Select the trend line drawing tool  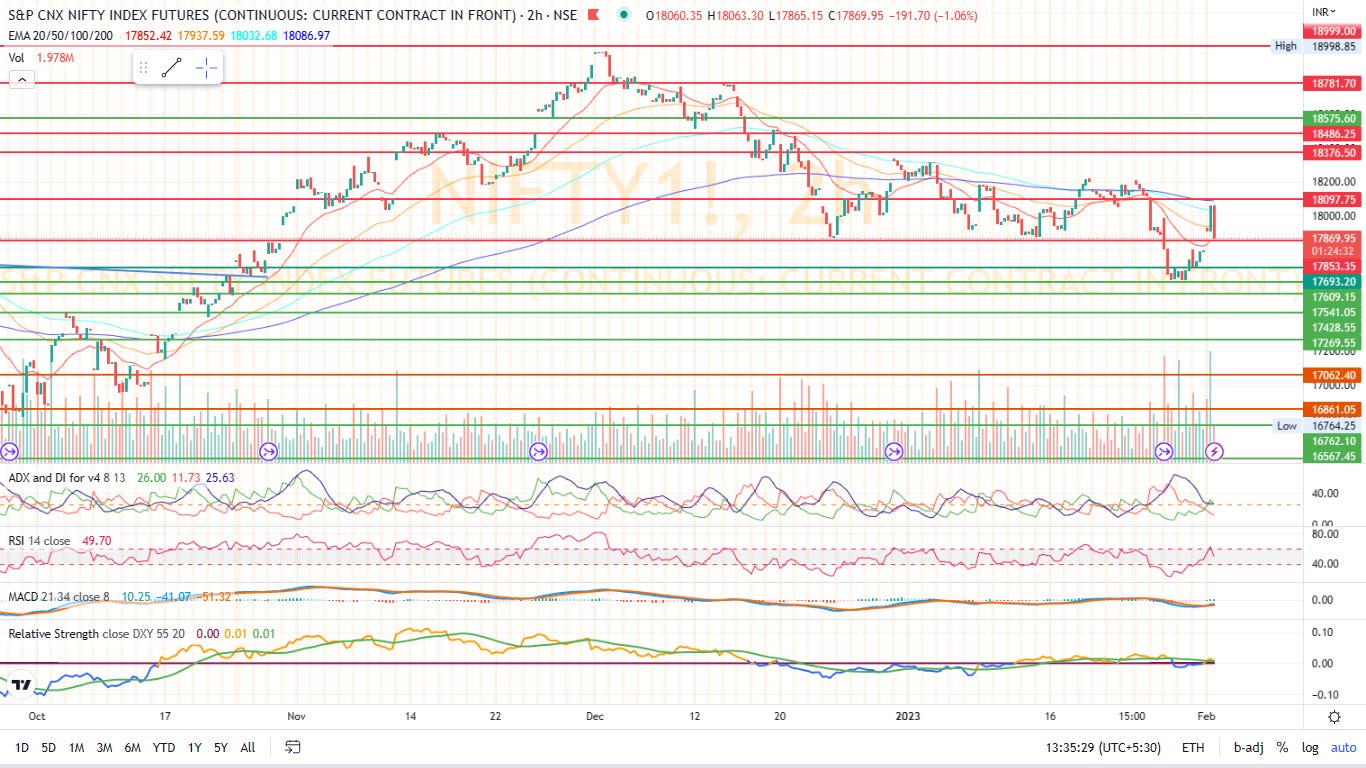[x=172, y=68]
